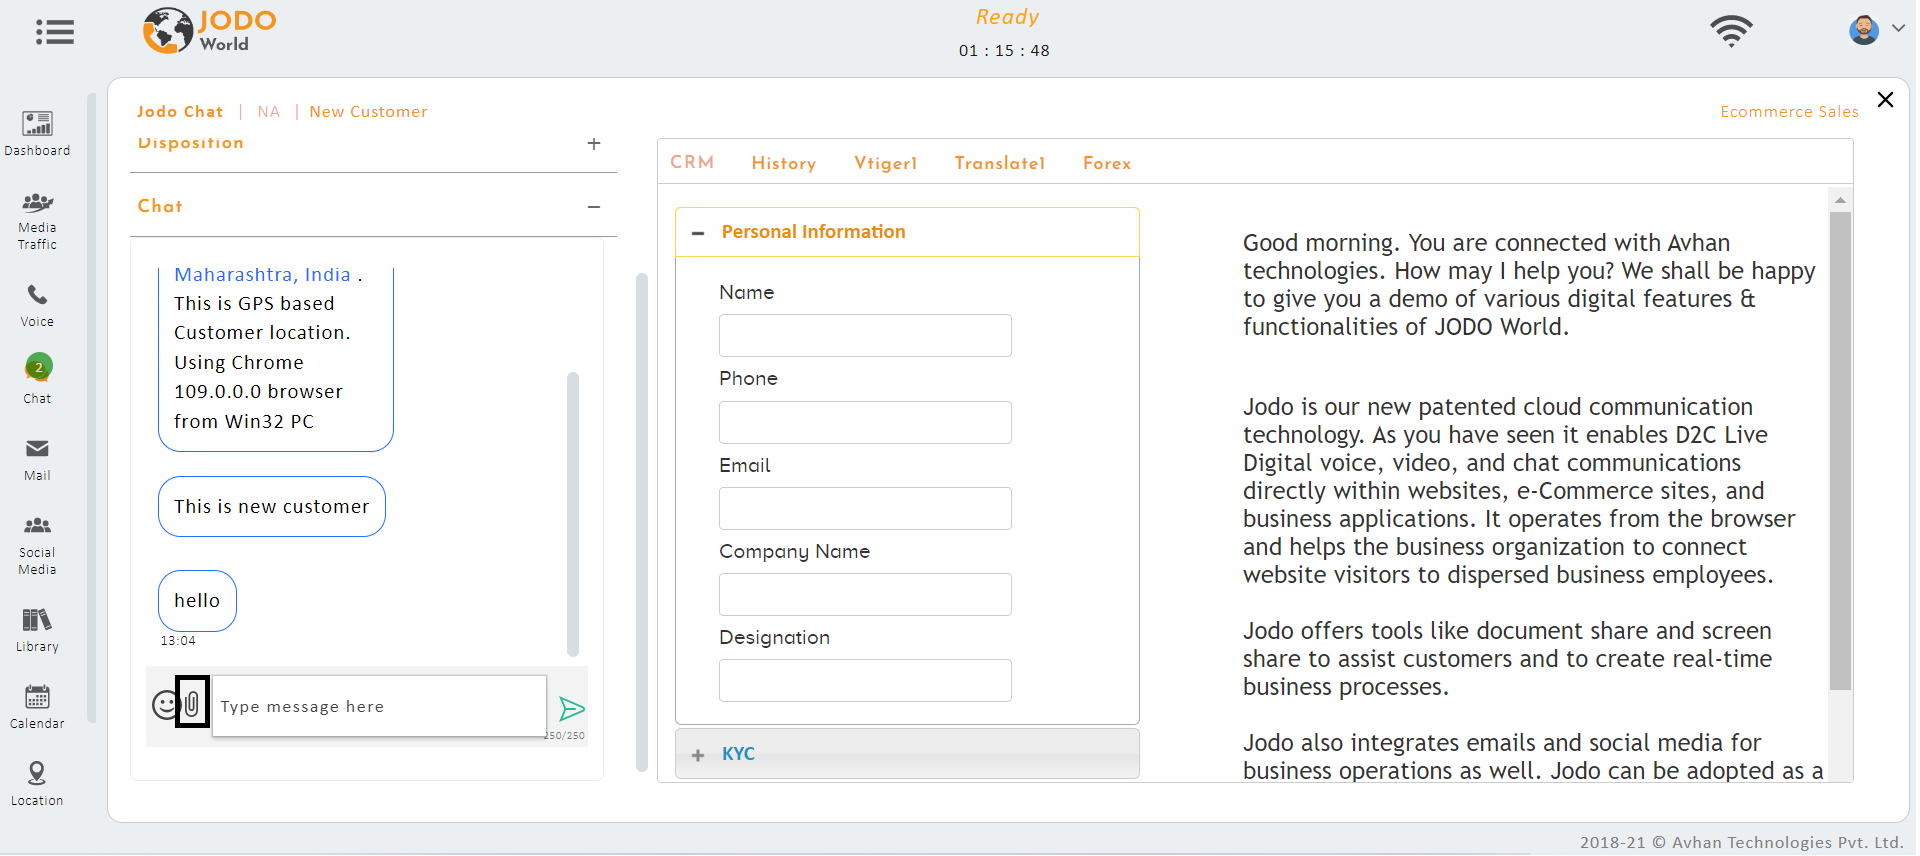The image size is (1920, 856).
Task: Click the Email input field
Action: point(865,508)
